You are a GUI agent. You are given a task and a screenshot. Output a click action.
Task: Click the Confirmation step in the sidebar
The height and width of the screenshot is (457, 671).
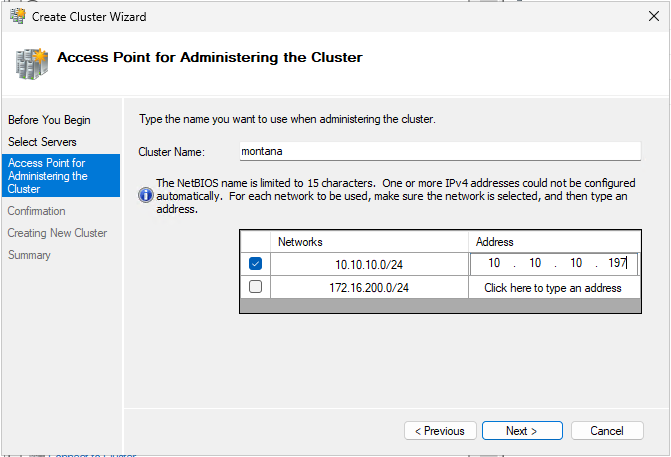click(x=36, y=211)
